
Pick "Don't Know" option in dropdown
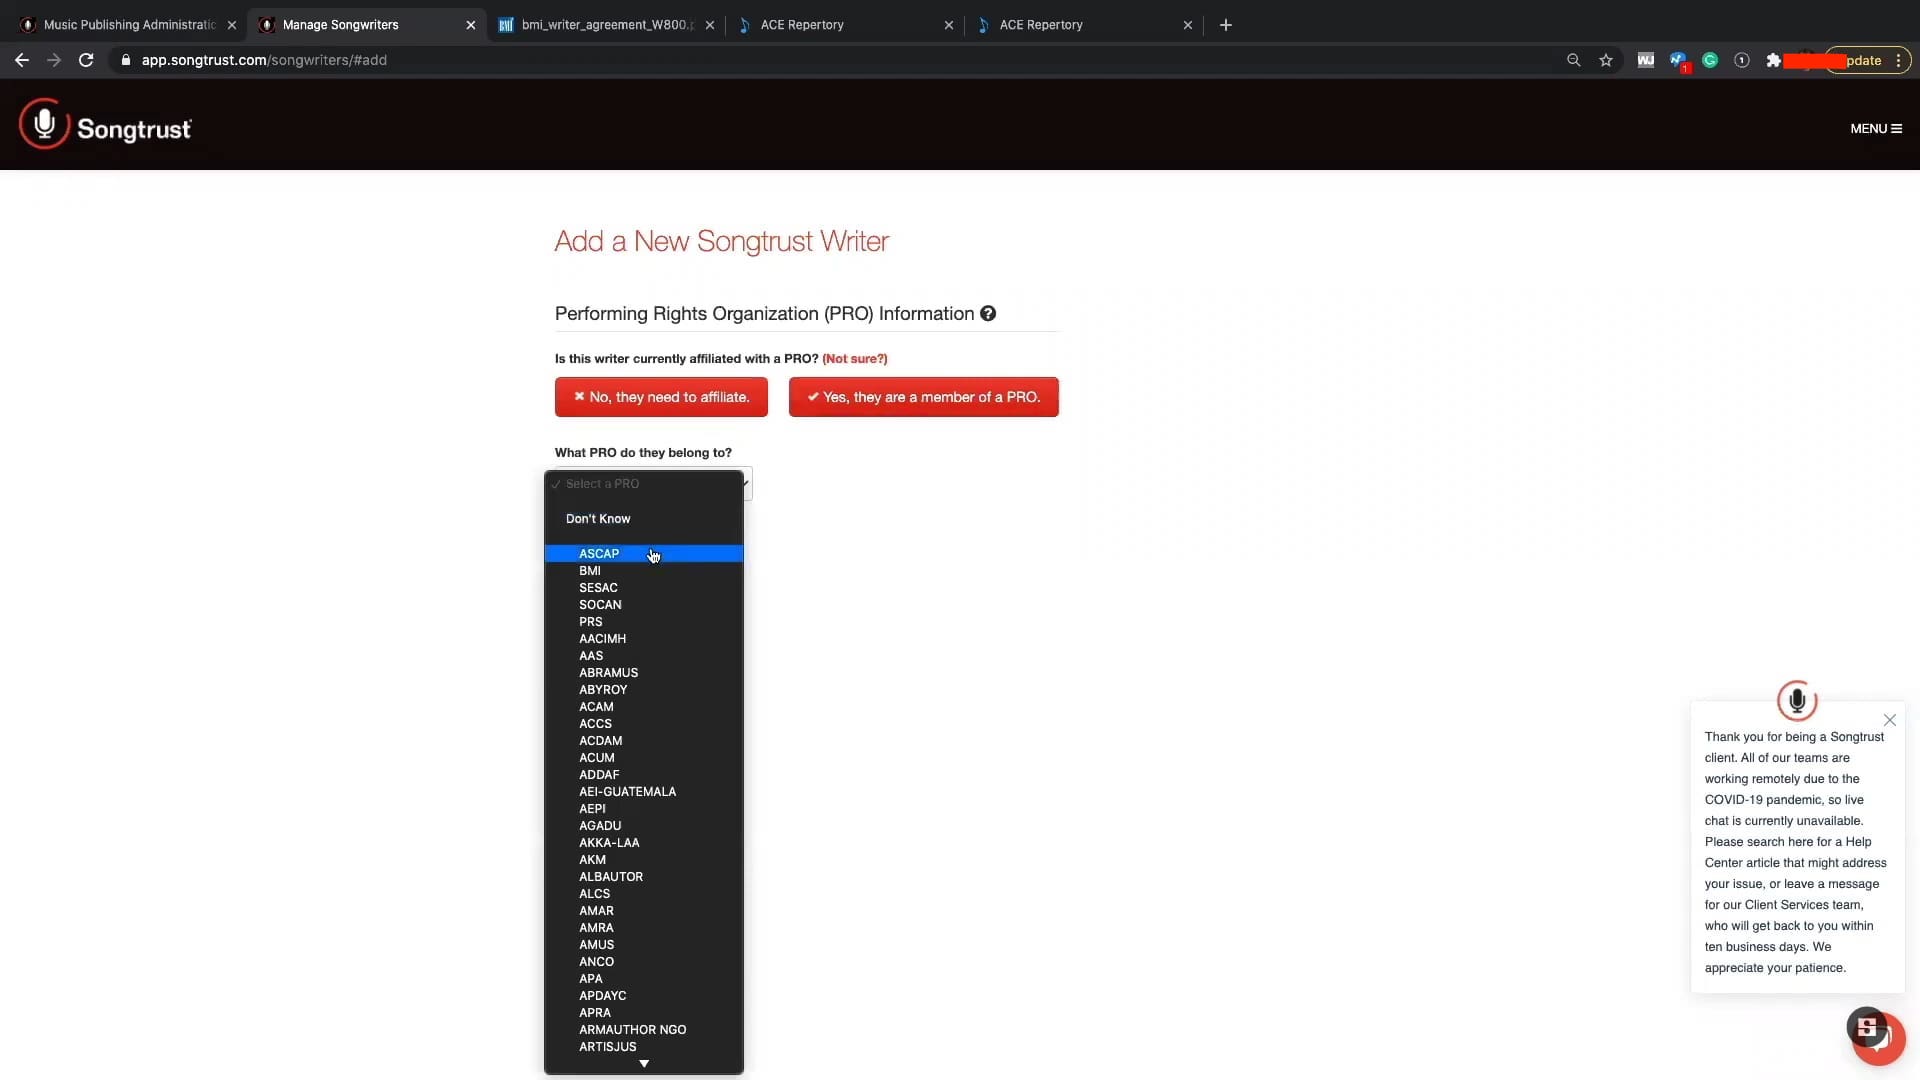[x=598, y=519]
